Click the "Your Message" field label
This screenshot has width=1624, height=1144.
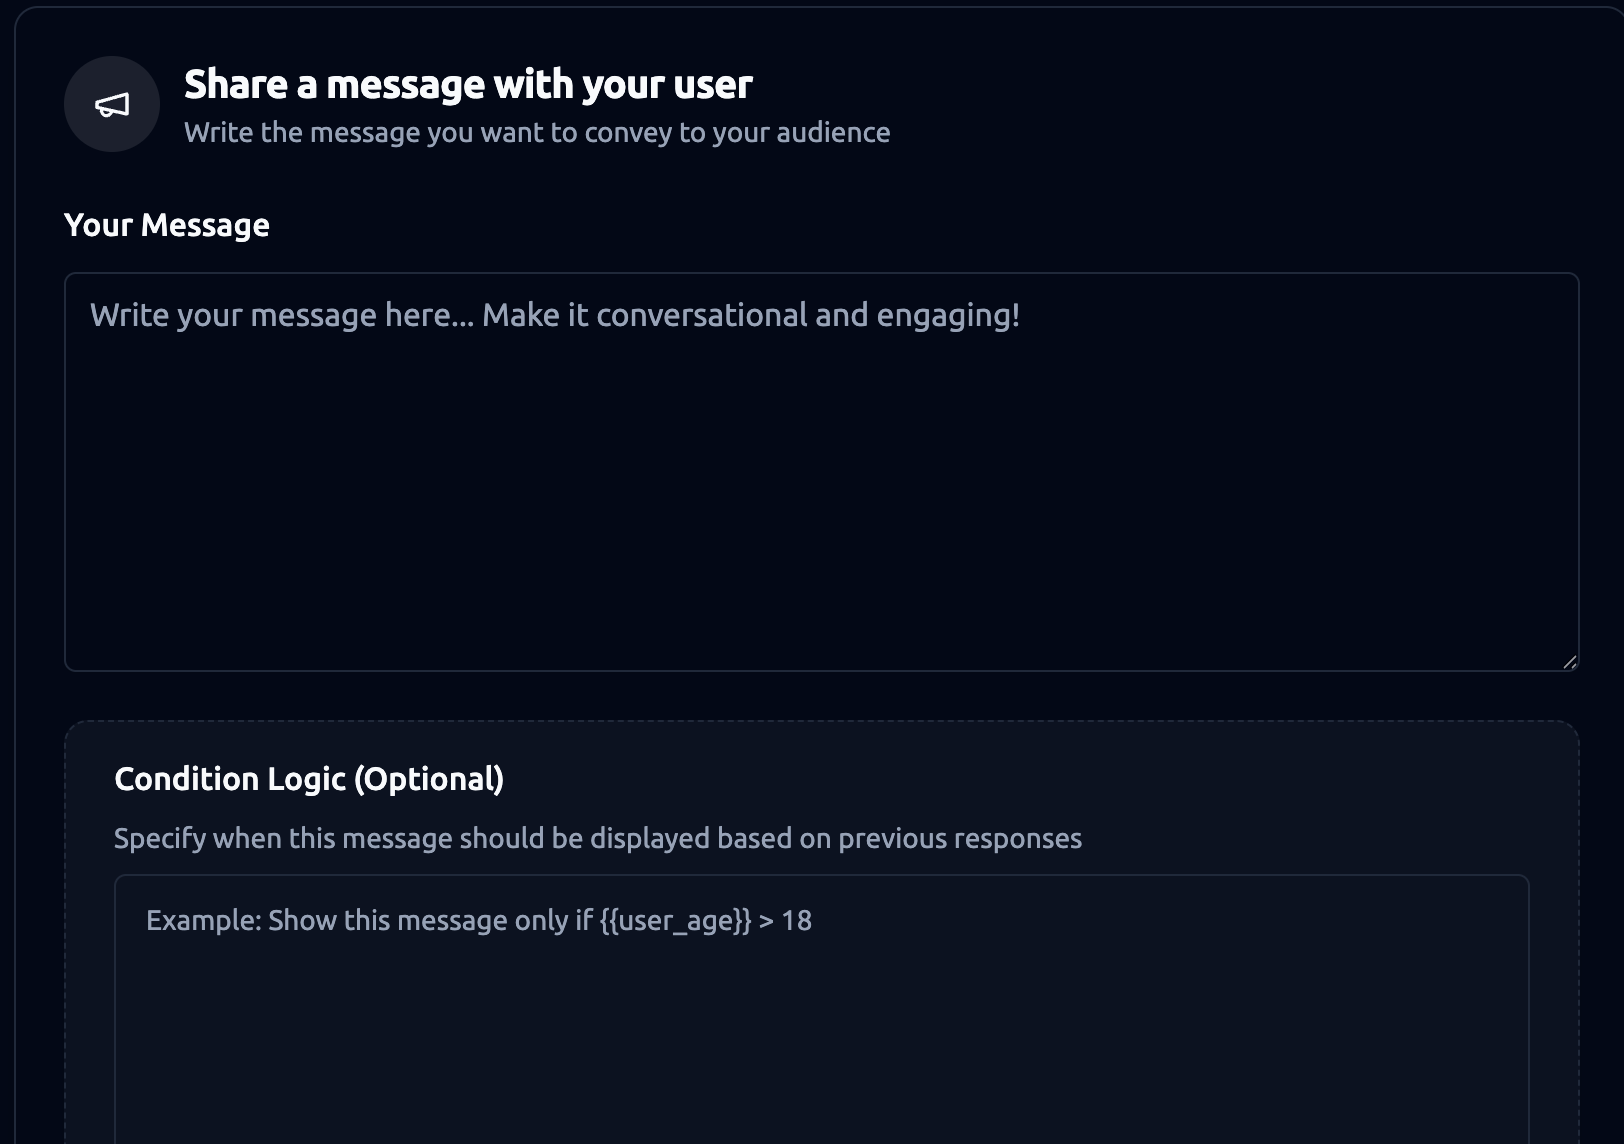point(167,225)
